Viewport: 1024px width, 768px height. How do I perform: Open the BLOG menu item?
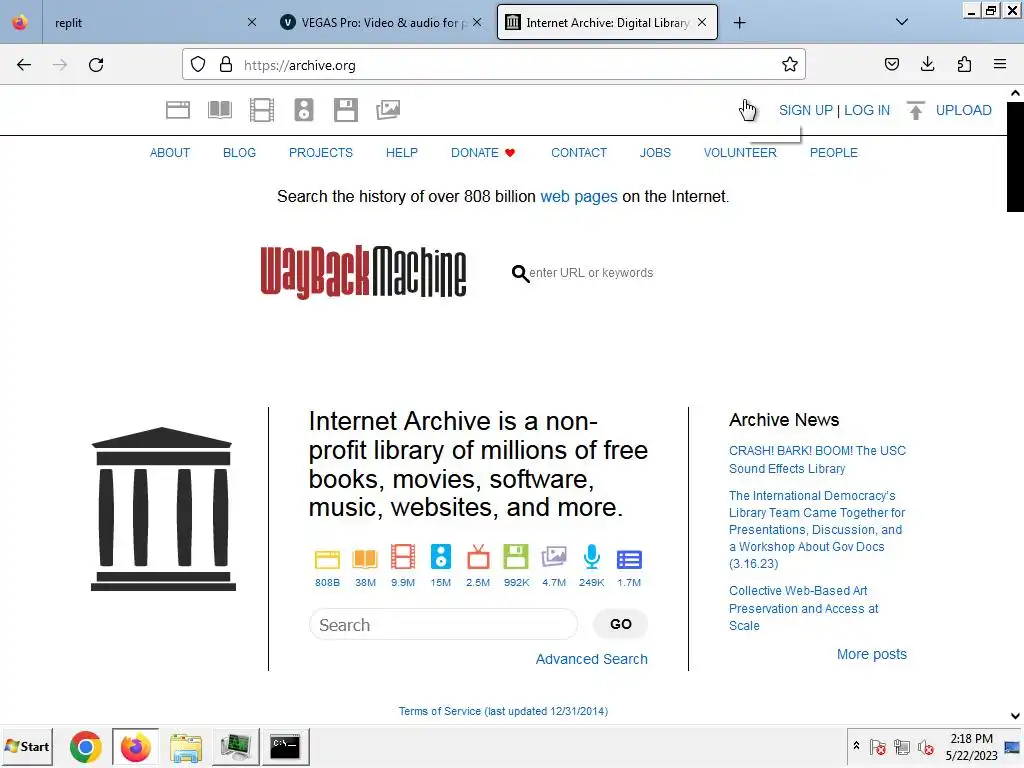(x=239, y=153)
